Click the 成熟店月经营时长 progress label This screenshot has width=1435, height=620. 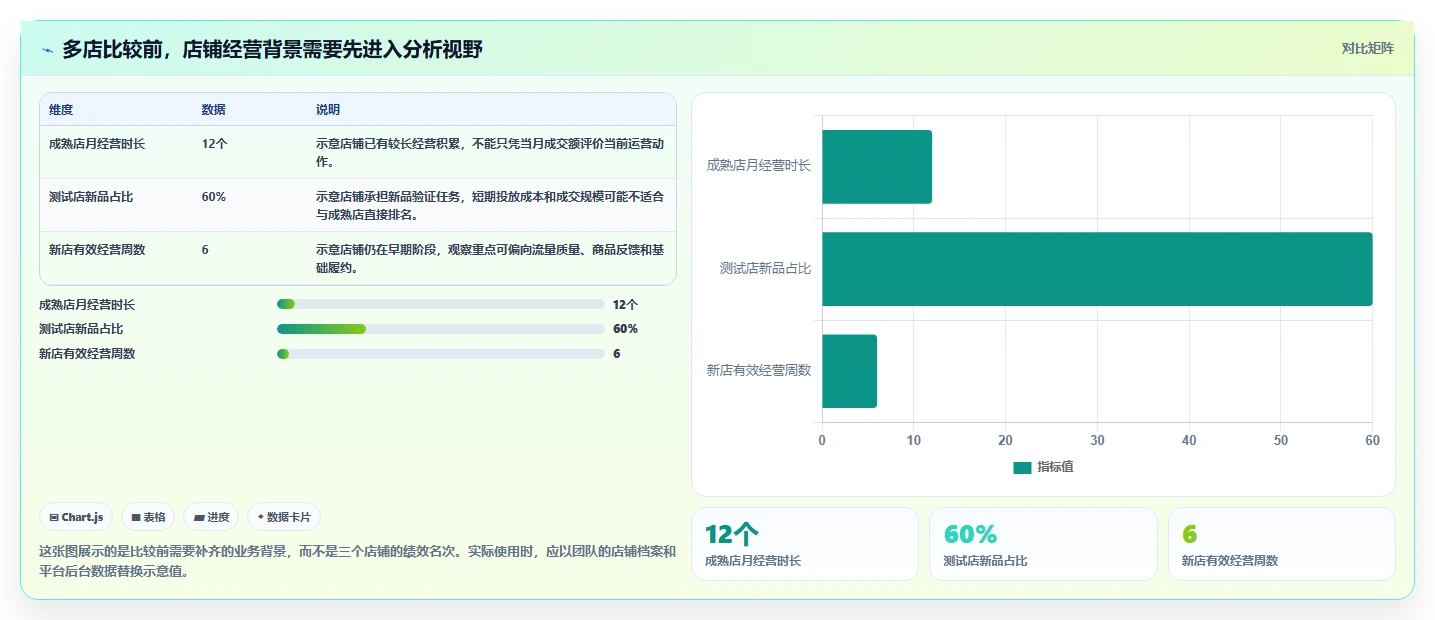point(87,304)
